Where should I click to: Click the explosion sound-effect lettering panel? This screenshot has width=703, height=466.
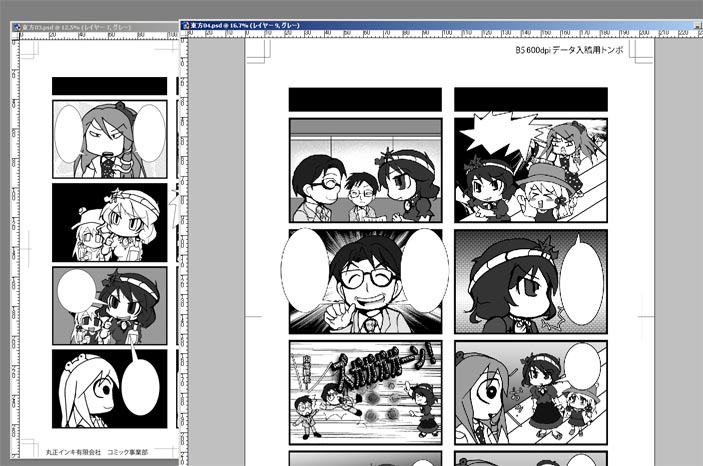click(x=365, y=392)
